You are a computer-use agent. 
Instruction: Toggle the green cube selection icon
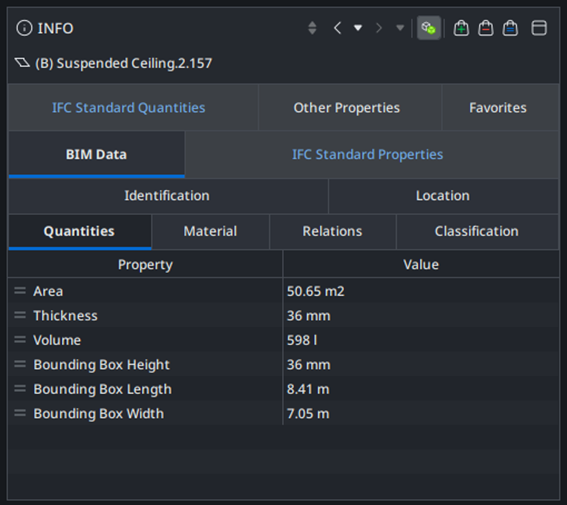pos(429,28)
